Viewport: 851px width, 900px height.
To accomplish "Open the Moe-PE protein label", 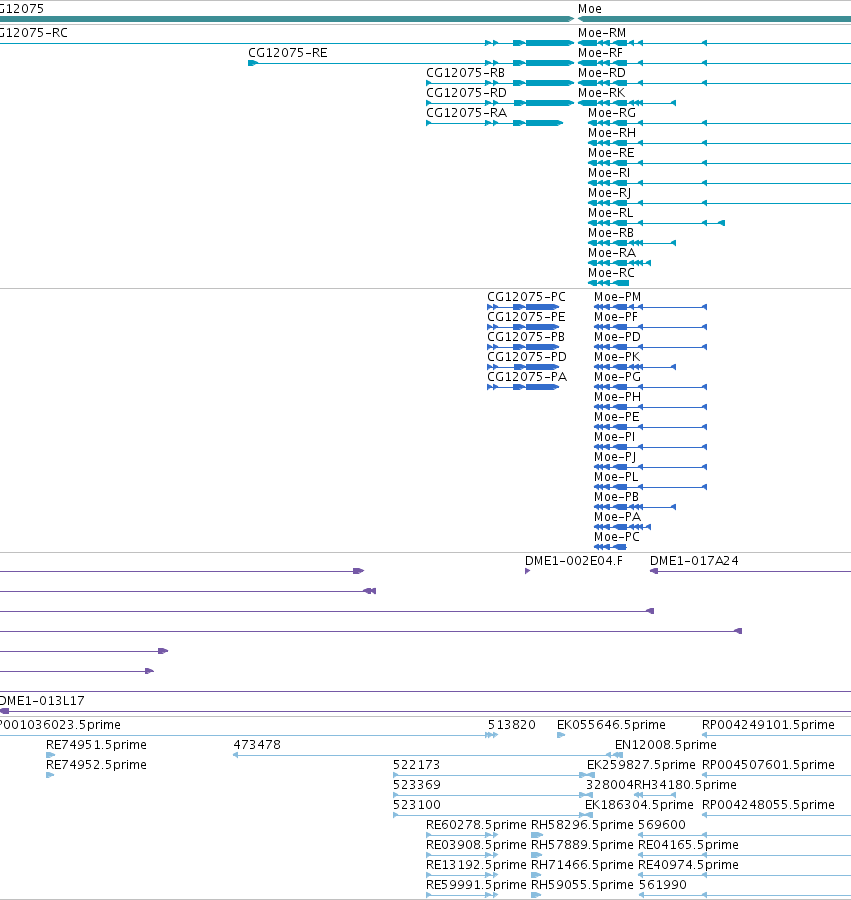I will coord(616,418).
